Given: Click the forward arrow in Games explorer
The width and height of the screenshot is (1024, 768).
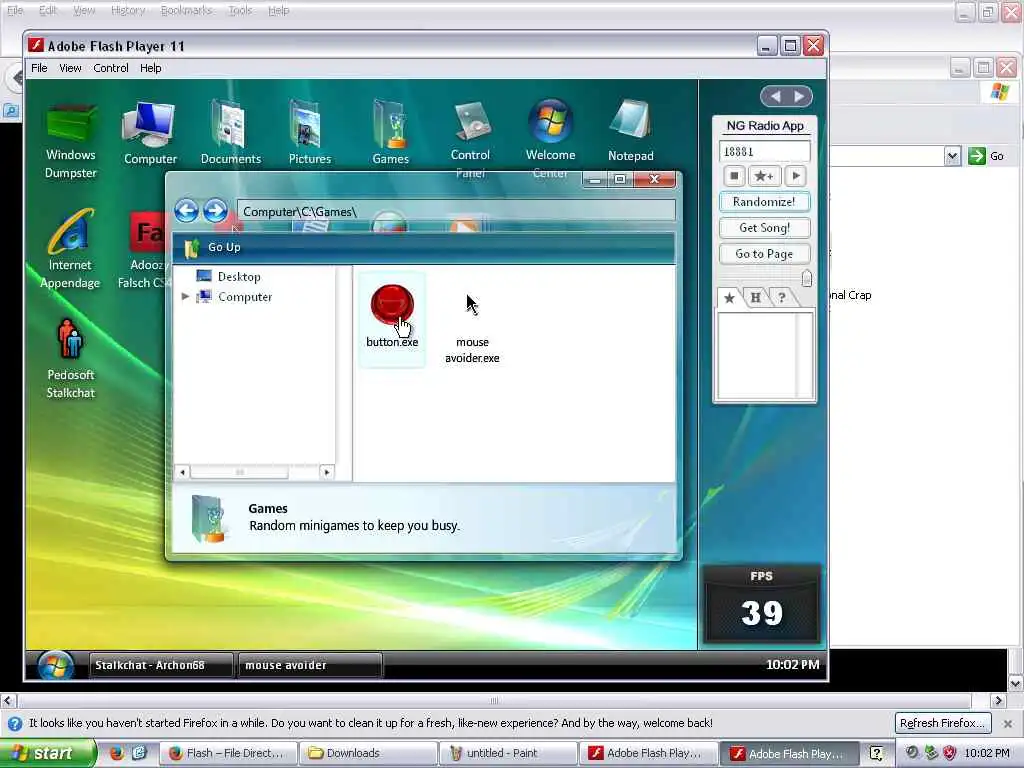Looking at the screenshot, I should pyautogui.click(x=215, y=211).
